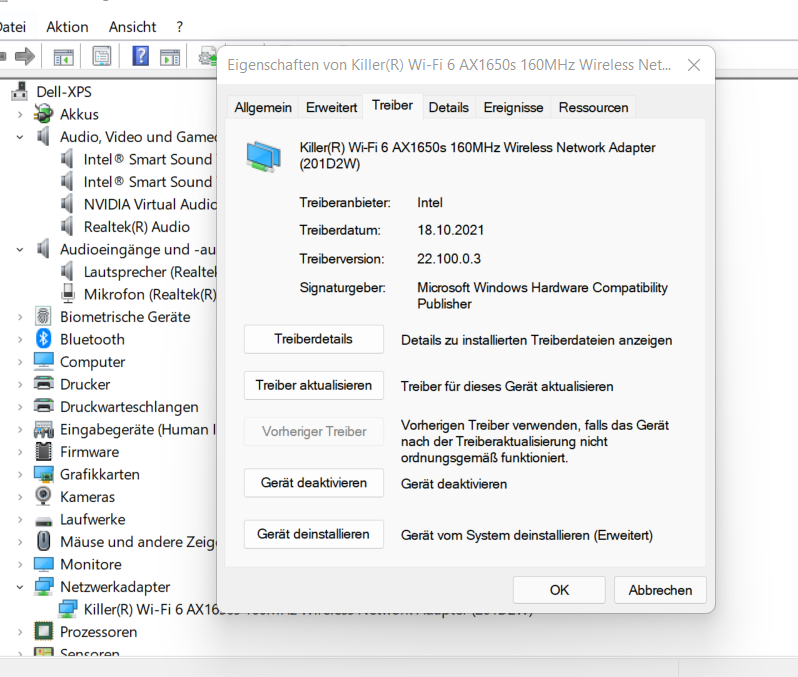Click the Mikrofon device icon

click(x=67, y=293)
